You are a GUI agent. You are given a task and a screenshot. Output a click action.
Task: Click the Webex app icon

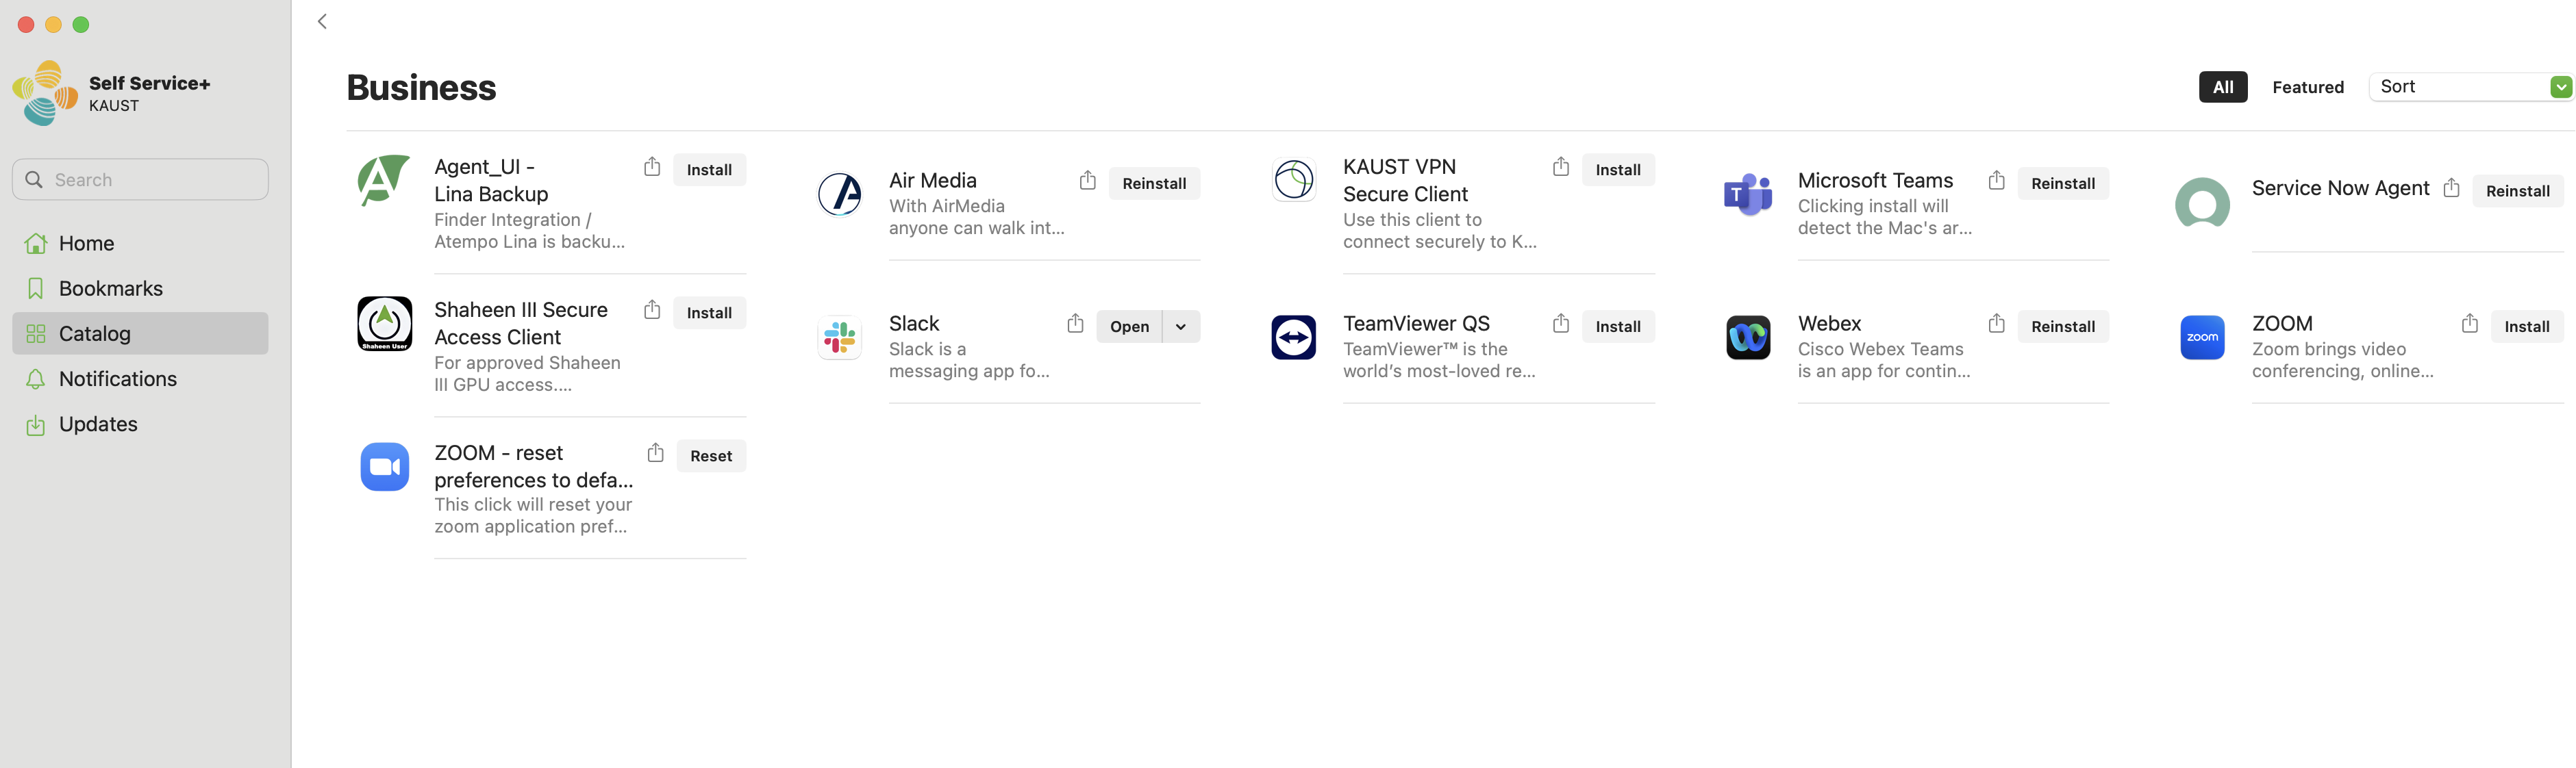(x=1748, y=337)
